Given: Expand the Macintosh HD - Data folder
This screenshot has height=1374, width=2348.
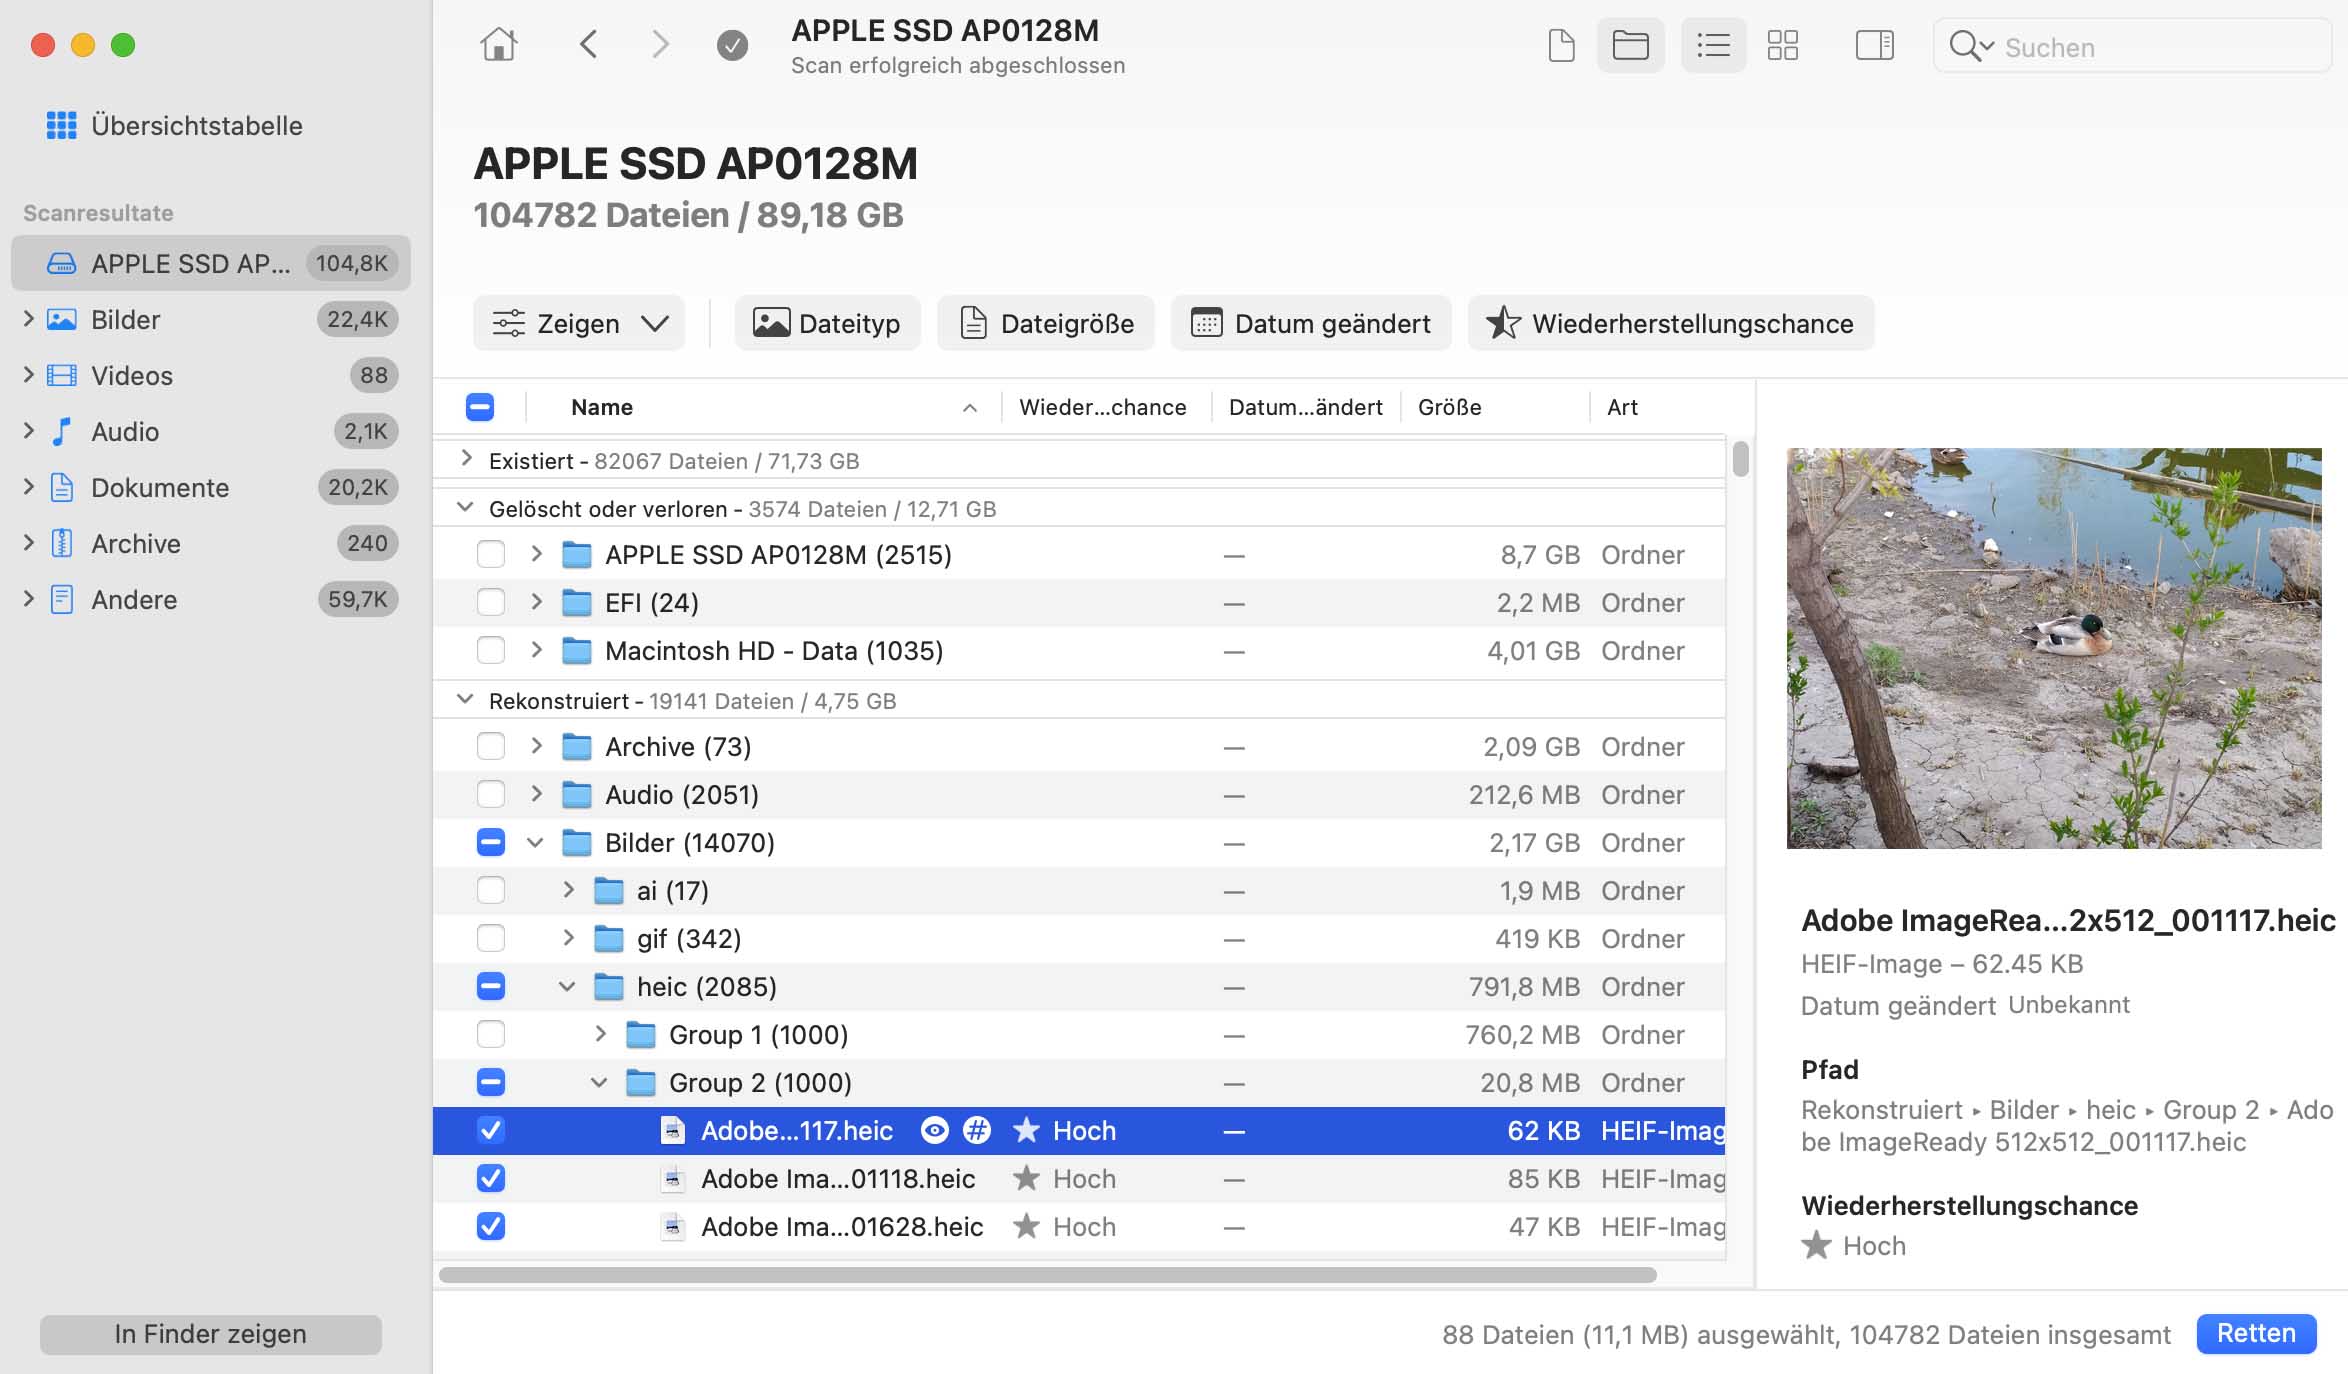Looking at the screenshot, I should 537,650.
